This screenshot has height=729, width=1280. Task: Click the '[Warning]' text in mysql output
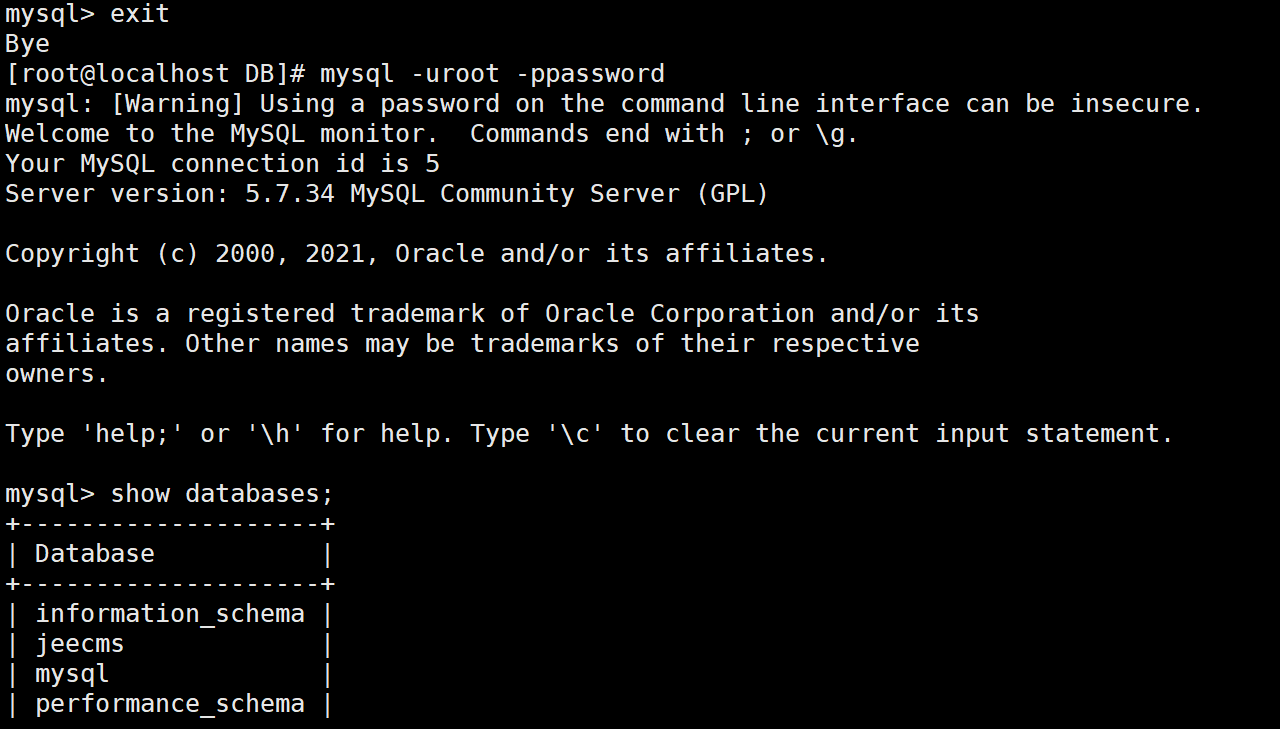177,104
